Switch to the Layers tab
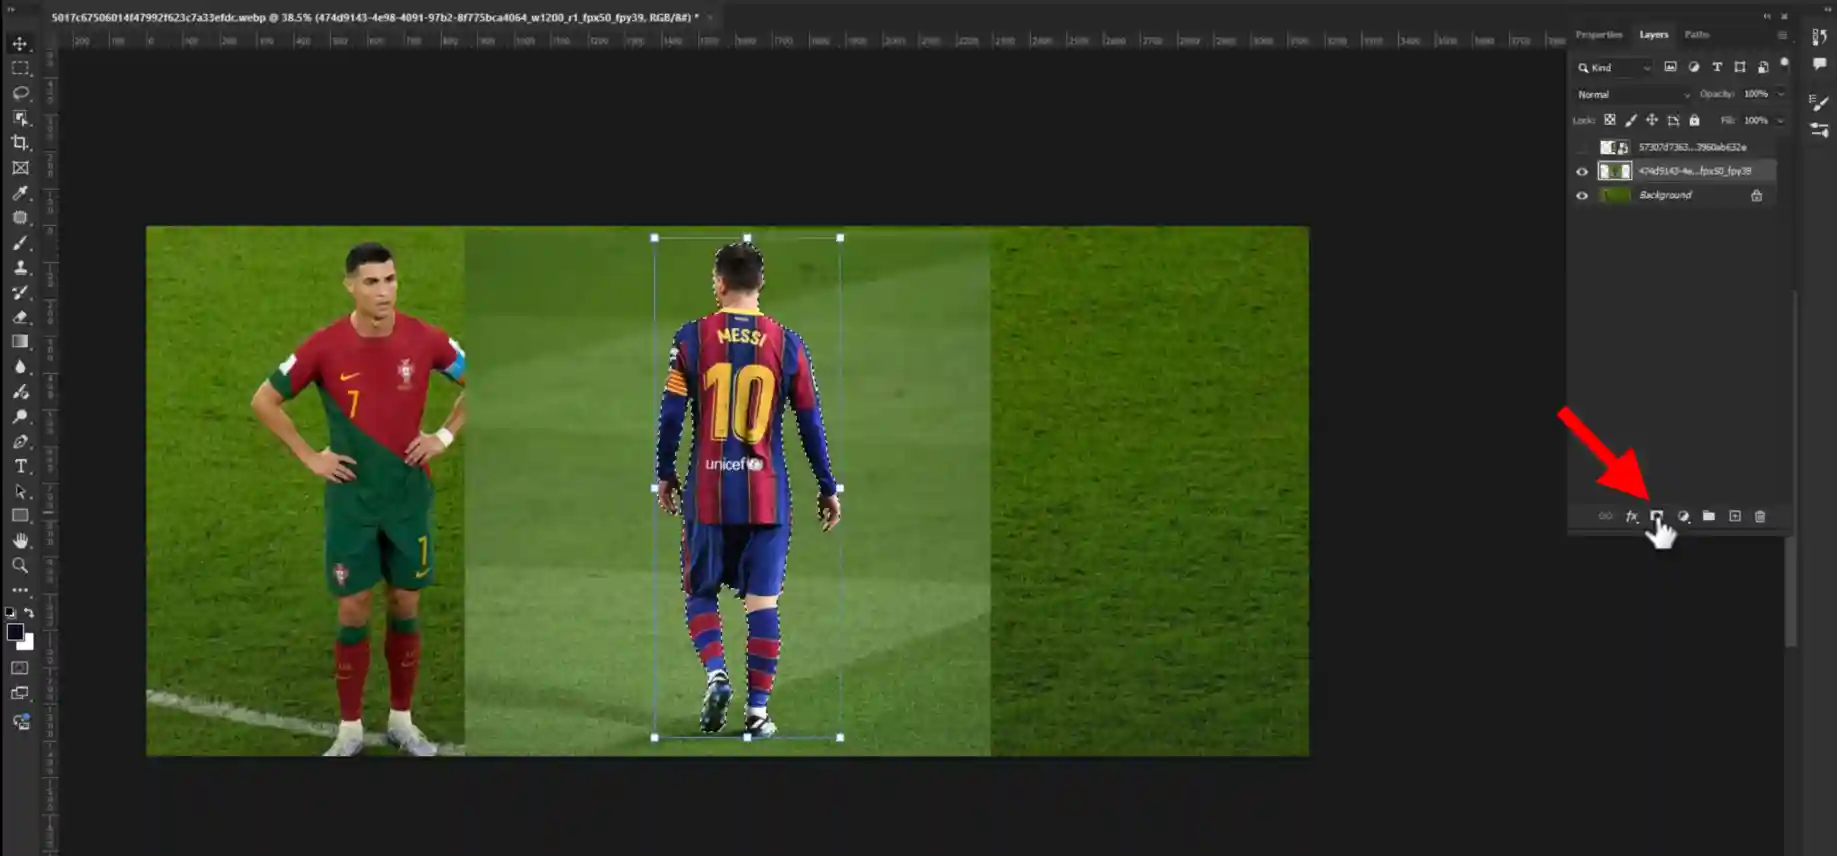This screenshot has width=1837, height=856. [1654, 35]
